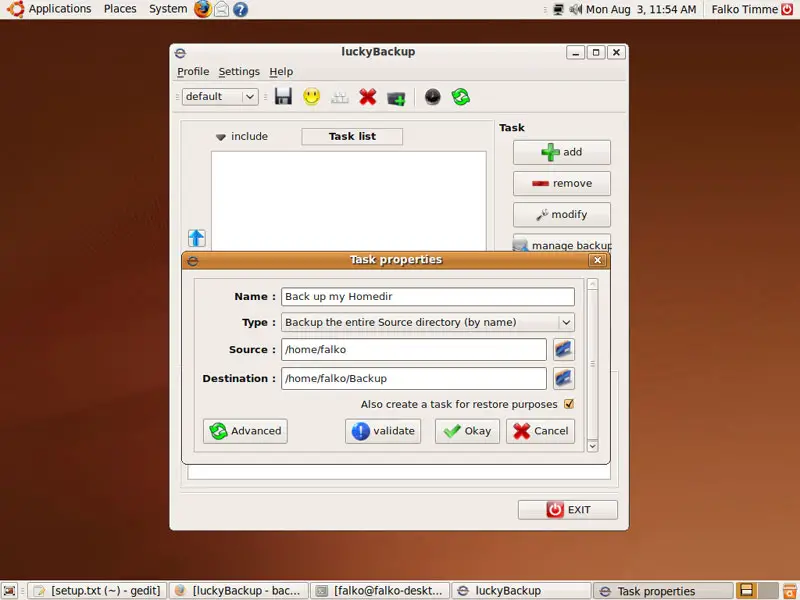Switch to the falko@falko-desktop terminal taskbar entry
800x600 pixels.
pos(380,591)
